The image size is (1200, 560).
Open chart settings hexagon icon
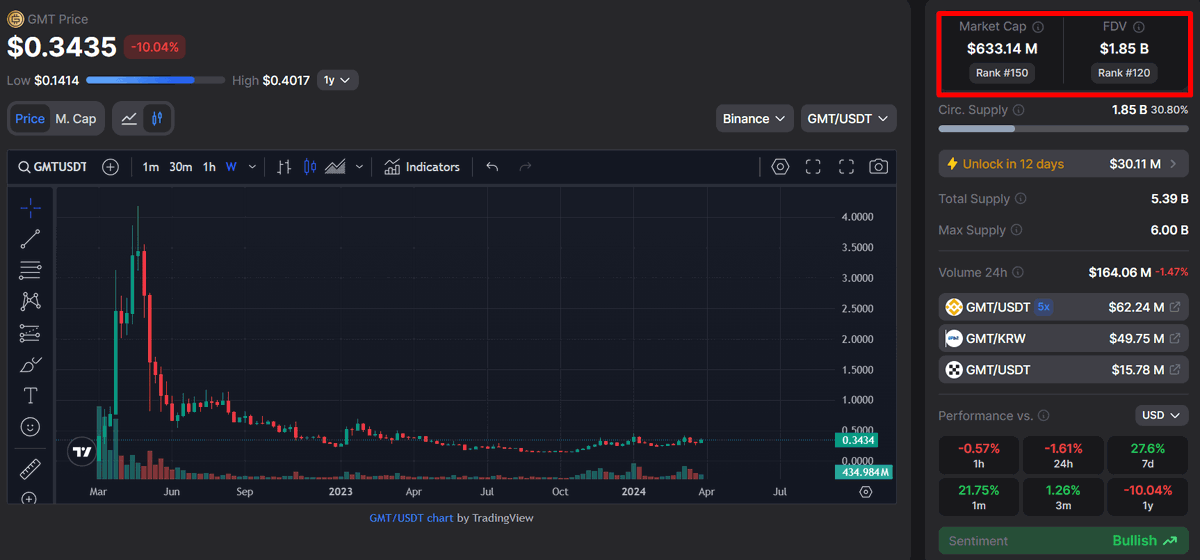[780, 167]
